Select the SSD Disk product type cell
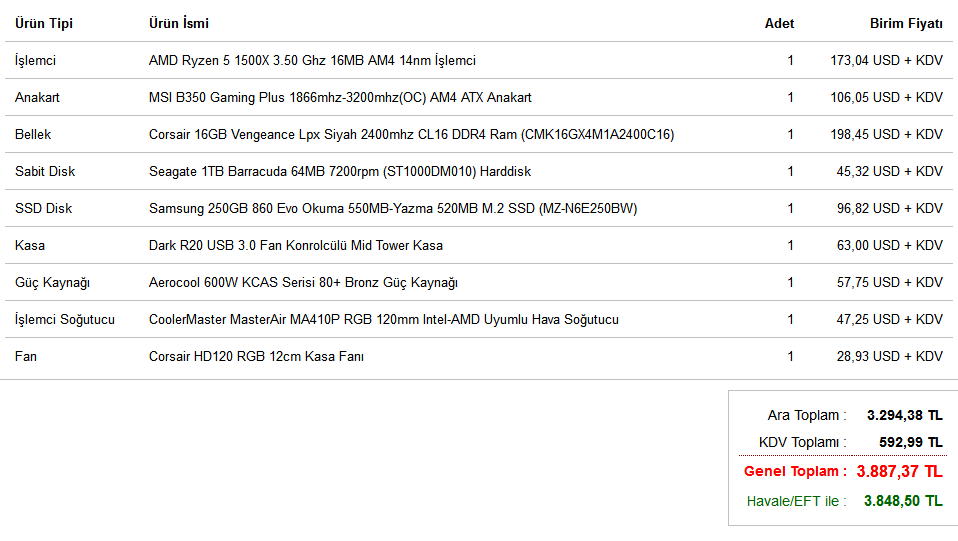The height and width of the screenshot is (541, 958). [x=43, y=208]
